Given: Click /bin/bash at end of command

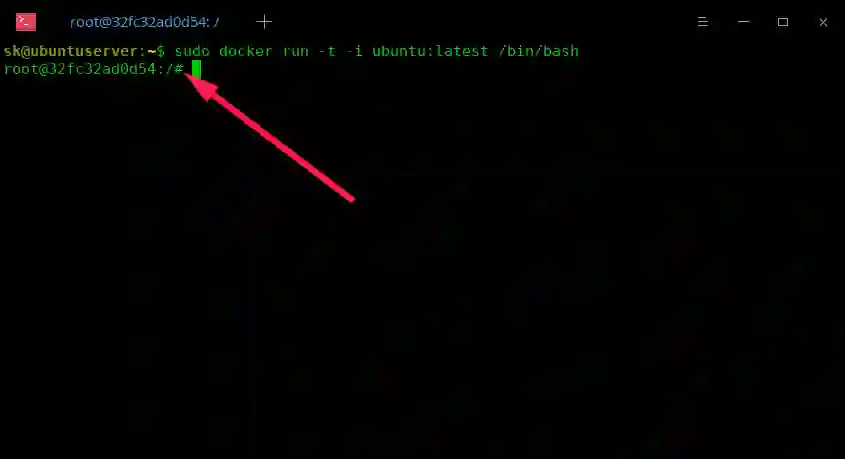Looking at the screenshot, I should click(538, 51).
